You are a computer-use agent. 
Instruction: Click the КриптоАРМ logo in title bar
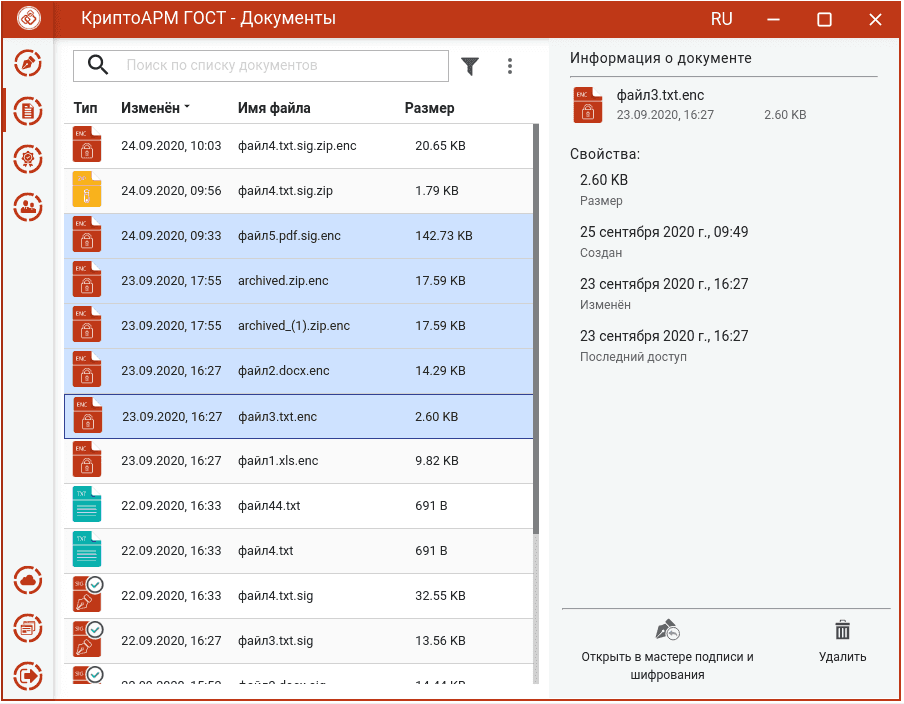[28, 18]
